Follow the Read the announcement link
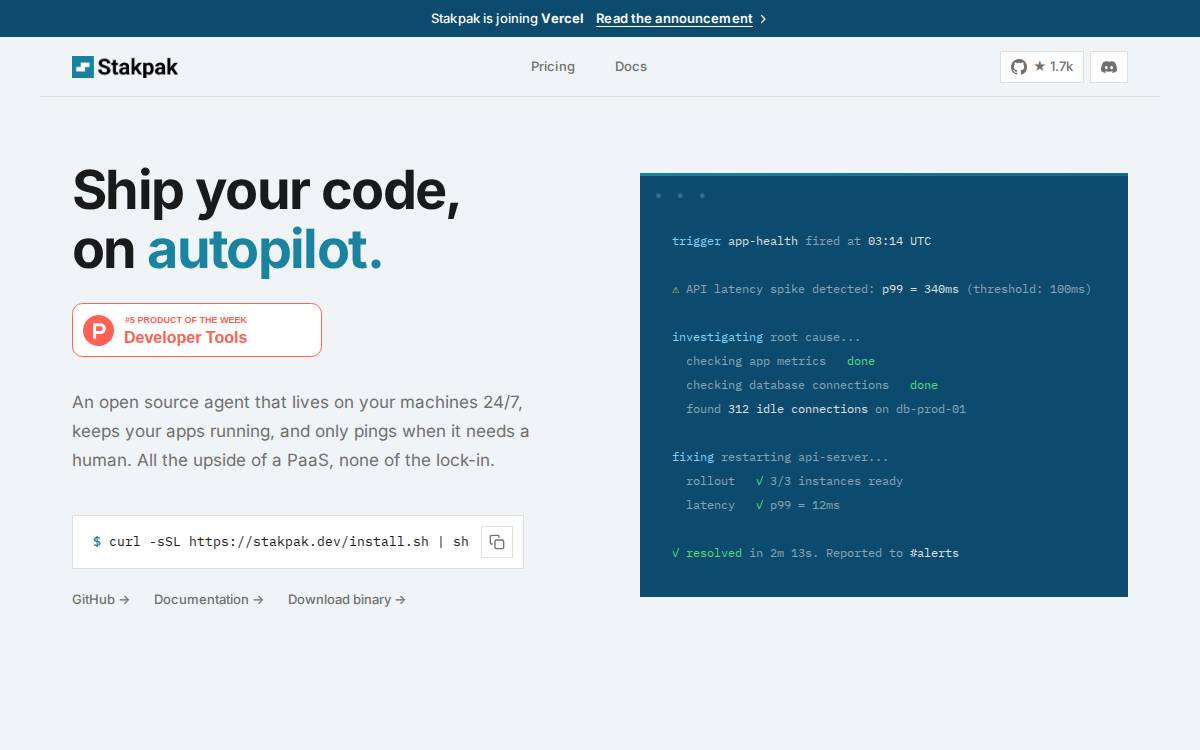 (x=674, y=19)
